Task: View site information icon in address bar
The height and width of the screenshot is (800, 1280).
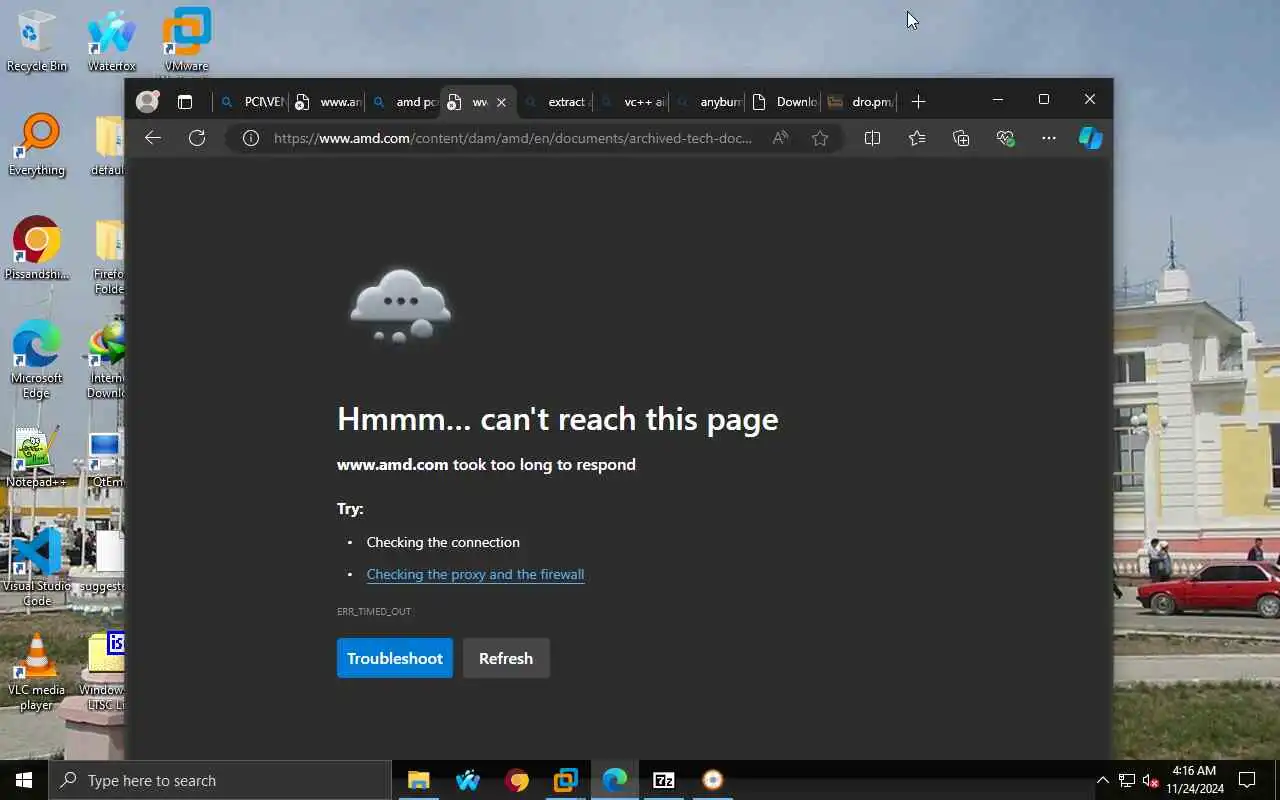Action: click(x=251, y=138)
